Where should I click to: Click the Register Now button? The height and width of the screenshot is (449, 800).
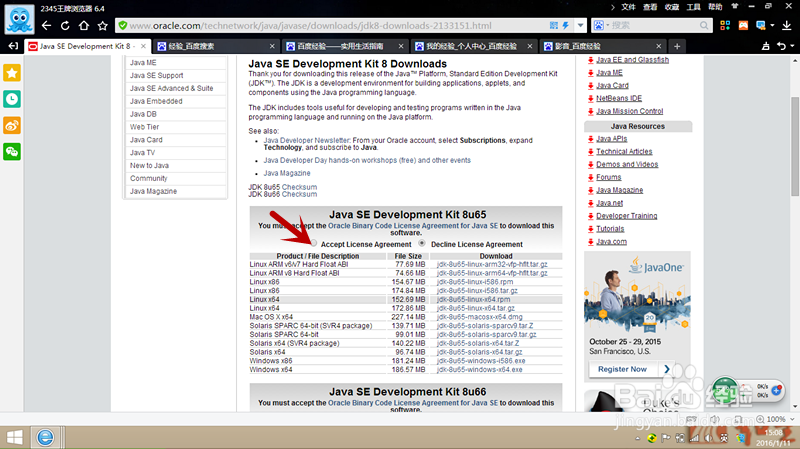tap(632, 369)
